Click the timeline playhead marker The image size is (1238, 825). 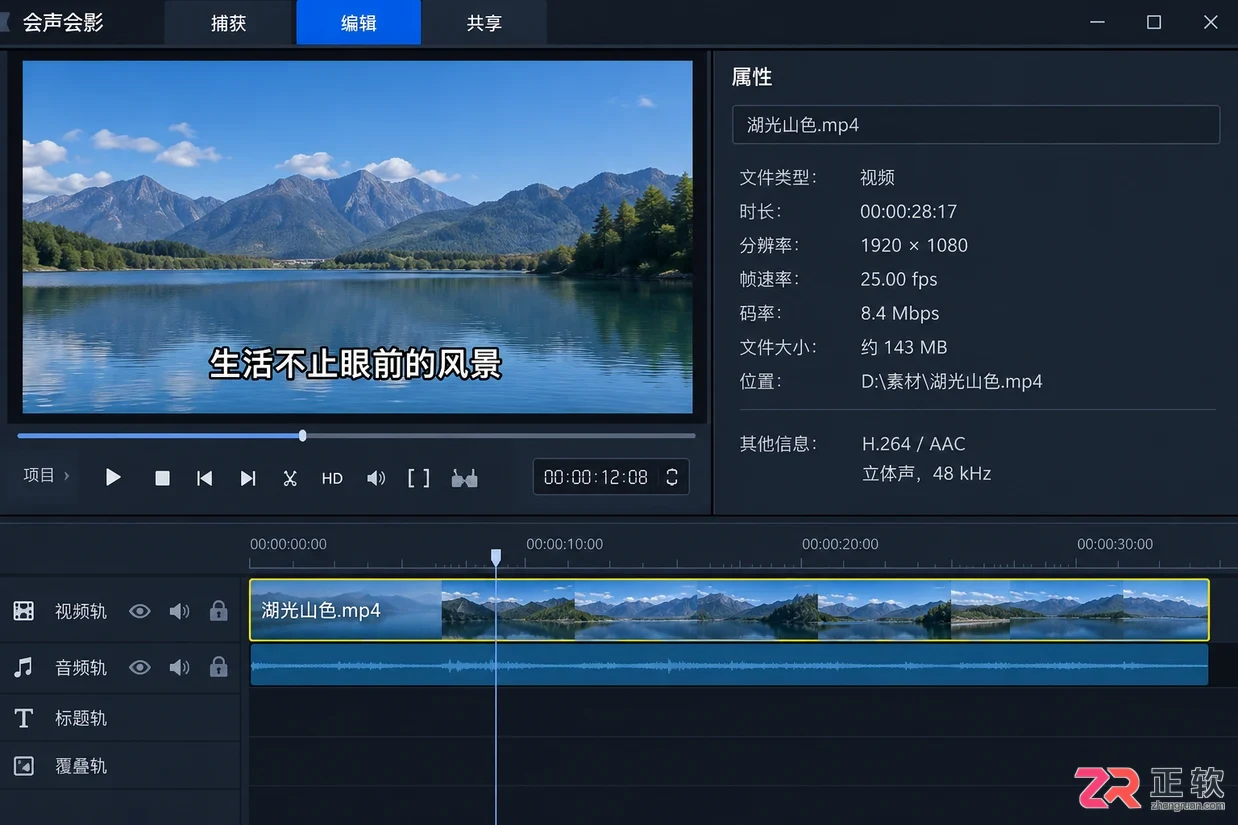pyautogui.click(x=496, y=557)
